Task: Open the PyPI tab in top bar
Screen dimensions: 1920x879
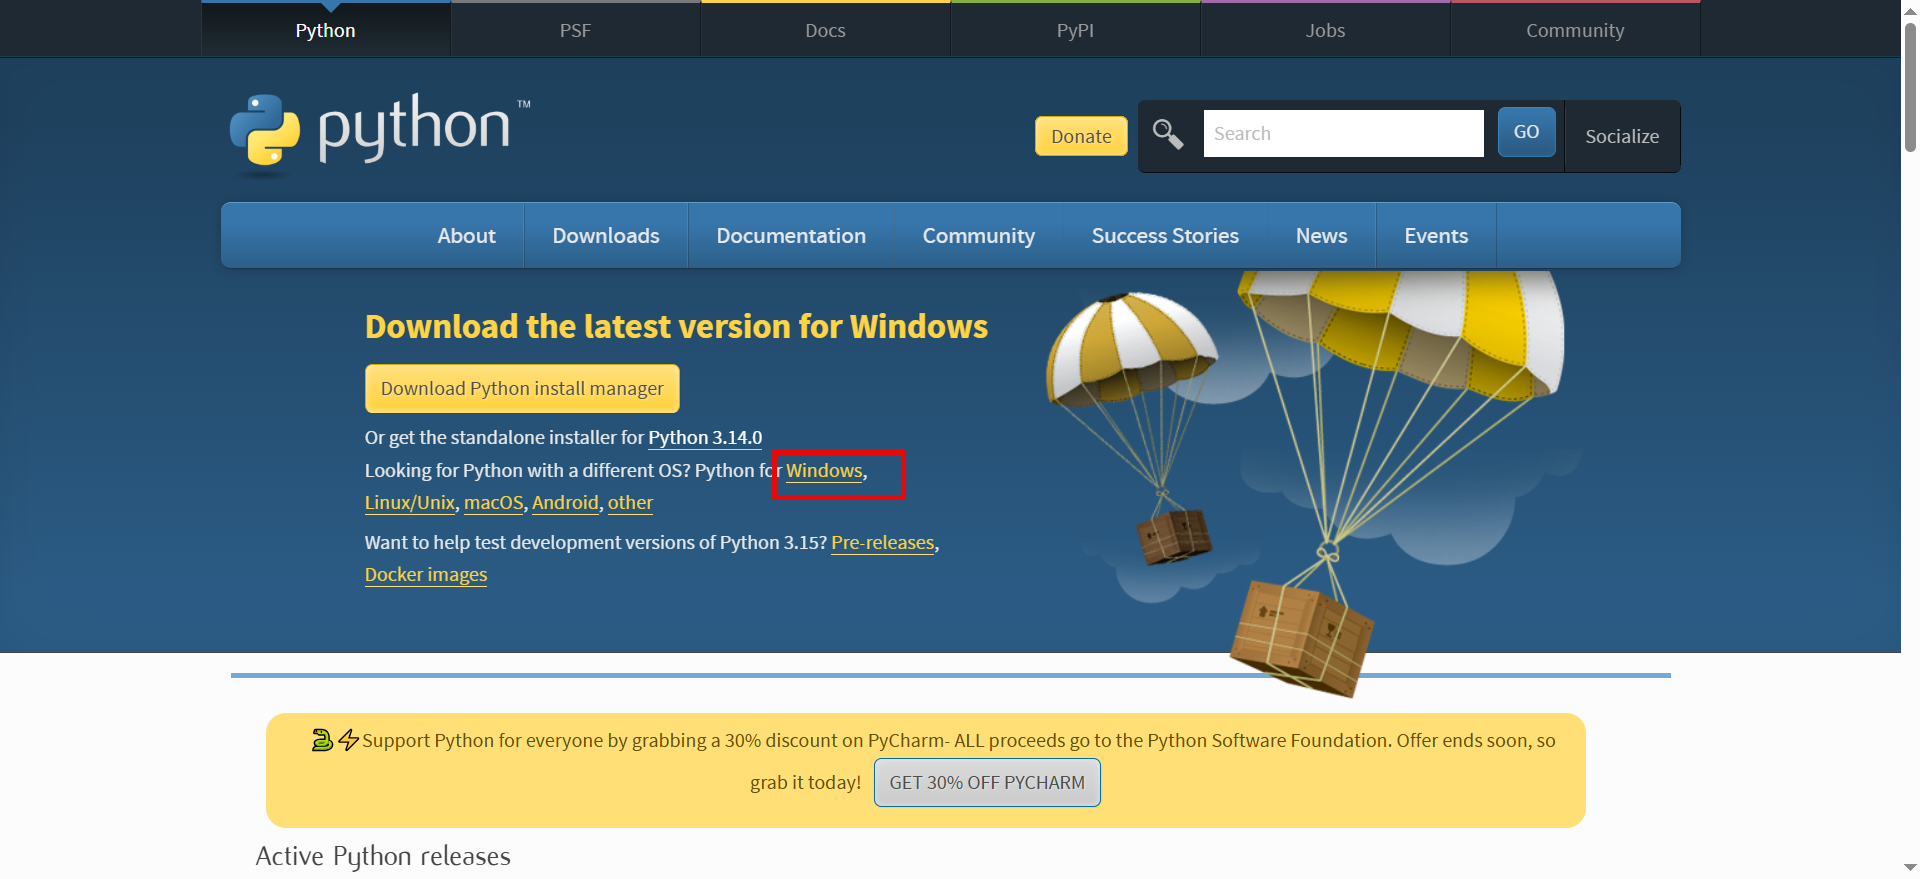Action: (x=1075, y=30)
